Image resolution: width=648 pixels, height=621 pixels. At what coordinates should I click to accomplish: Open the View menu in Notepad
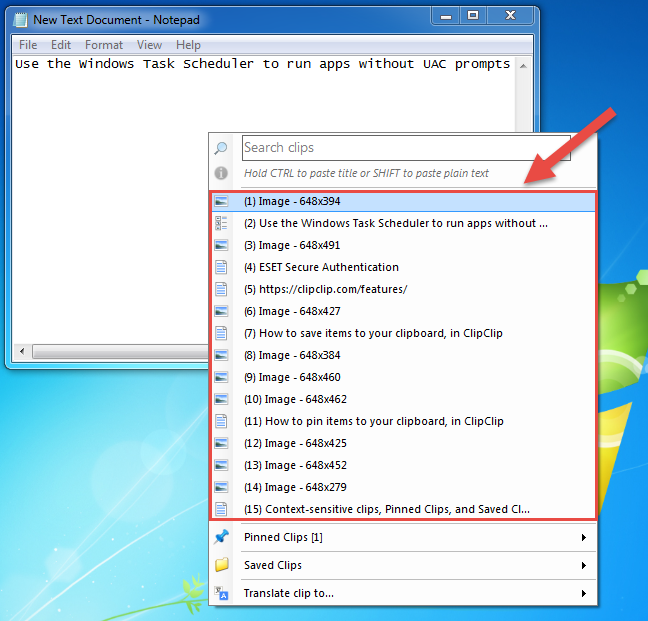(149, 45)
